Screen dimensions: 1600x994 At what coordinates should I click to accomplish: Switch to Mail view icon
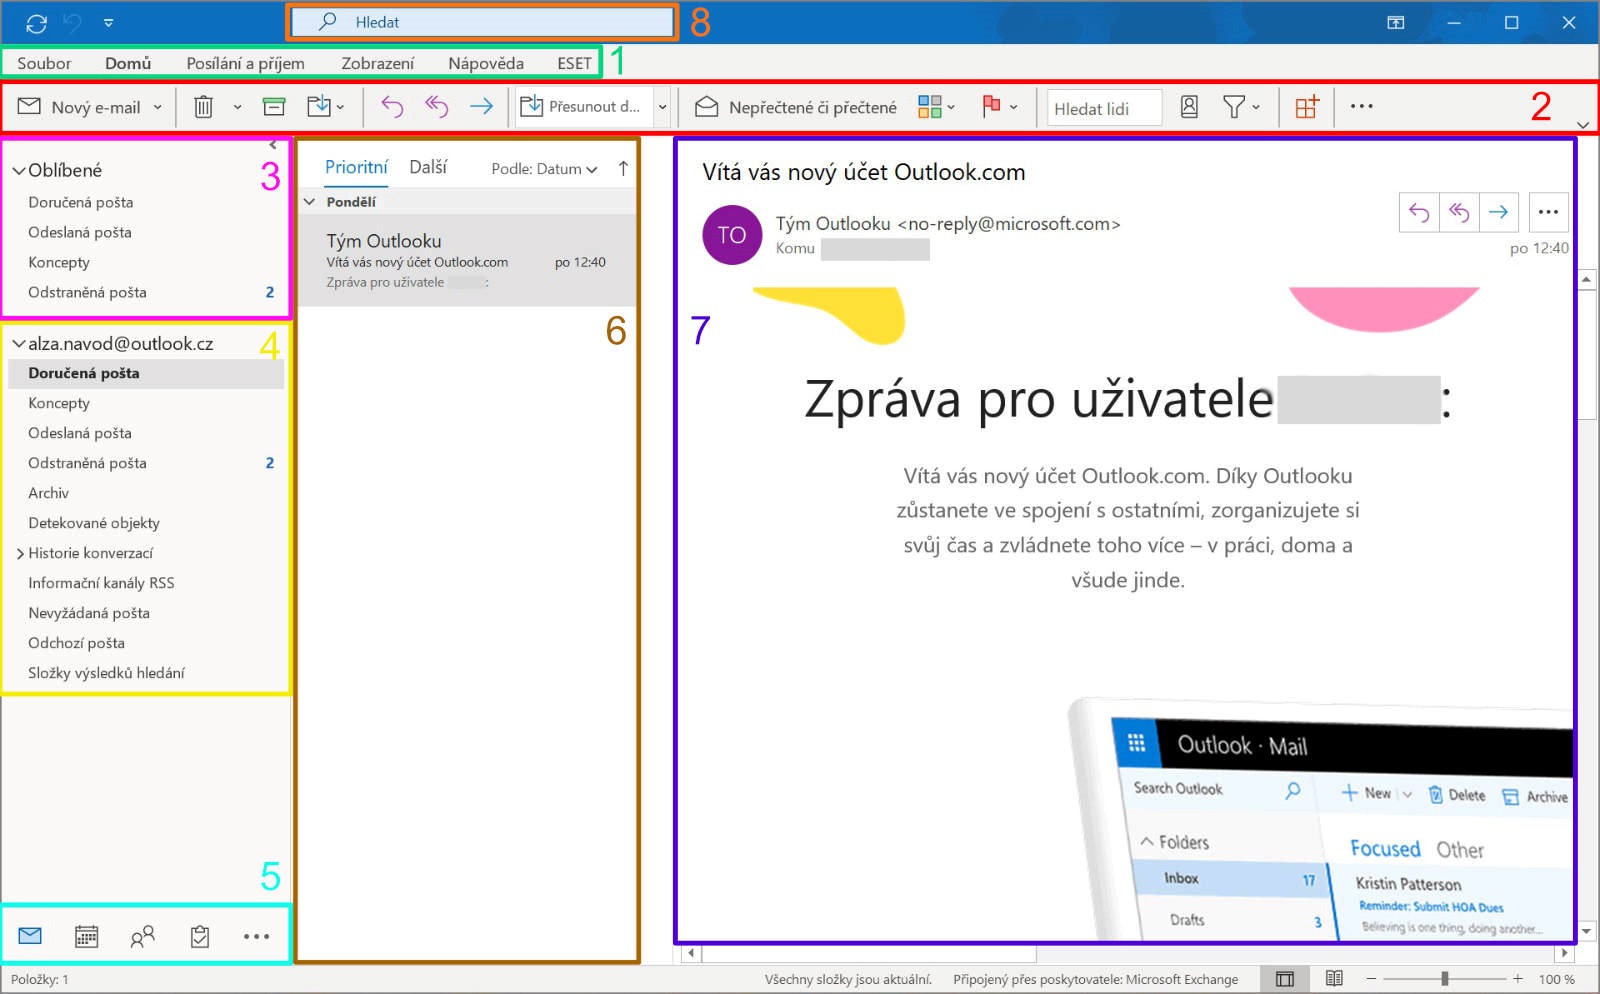(30, 936)
